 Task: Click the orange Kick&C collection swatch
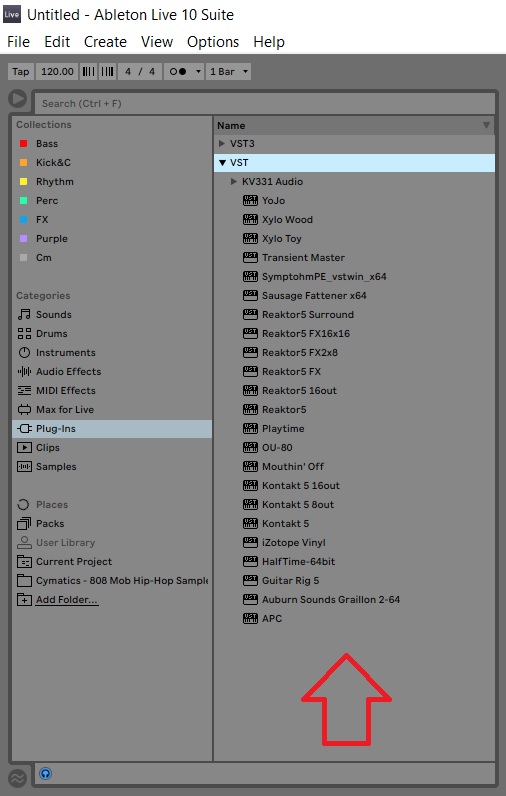(23, 162)
